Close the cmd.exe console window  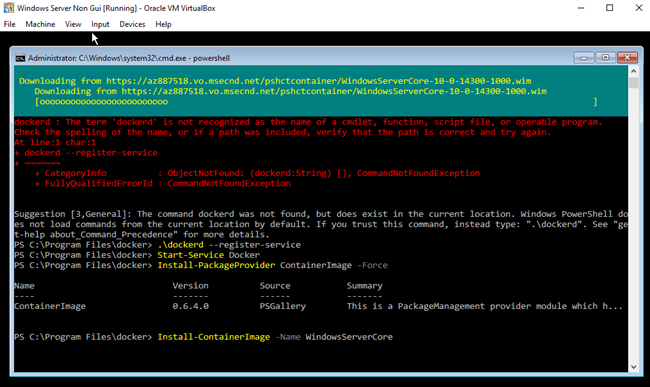point(627,57)
